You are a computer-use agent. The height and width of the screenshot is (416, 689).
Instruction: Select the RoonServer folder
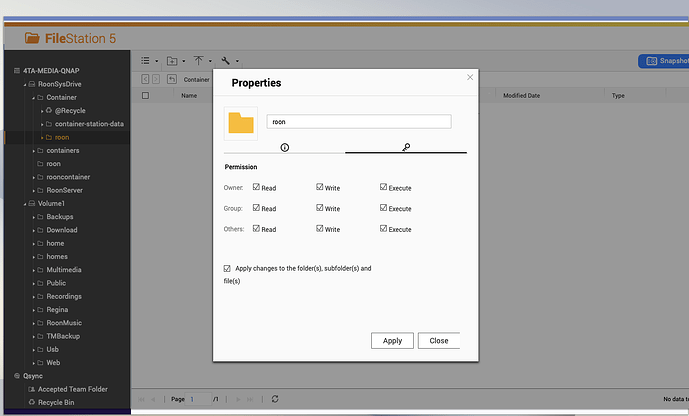pos(65,190)
